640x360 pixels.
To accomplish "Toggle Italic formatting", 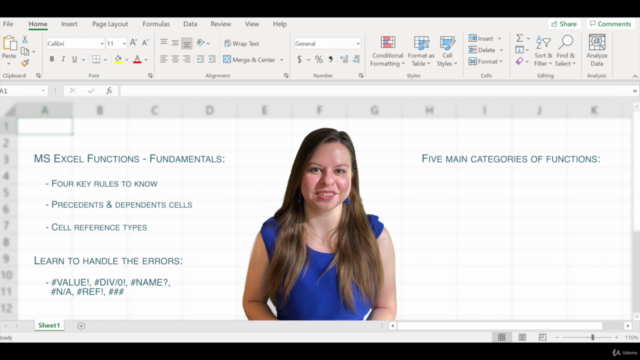I will [63, 60].
